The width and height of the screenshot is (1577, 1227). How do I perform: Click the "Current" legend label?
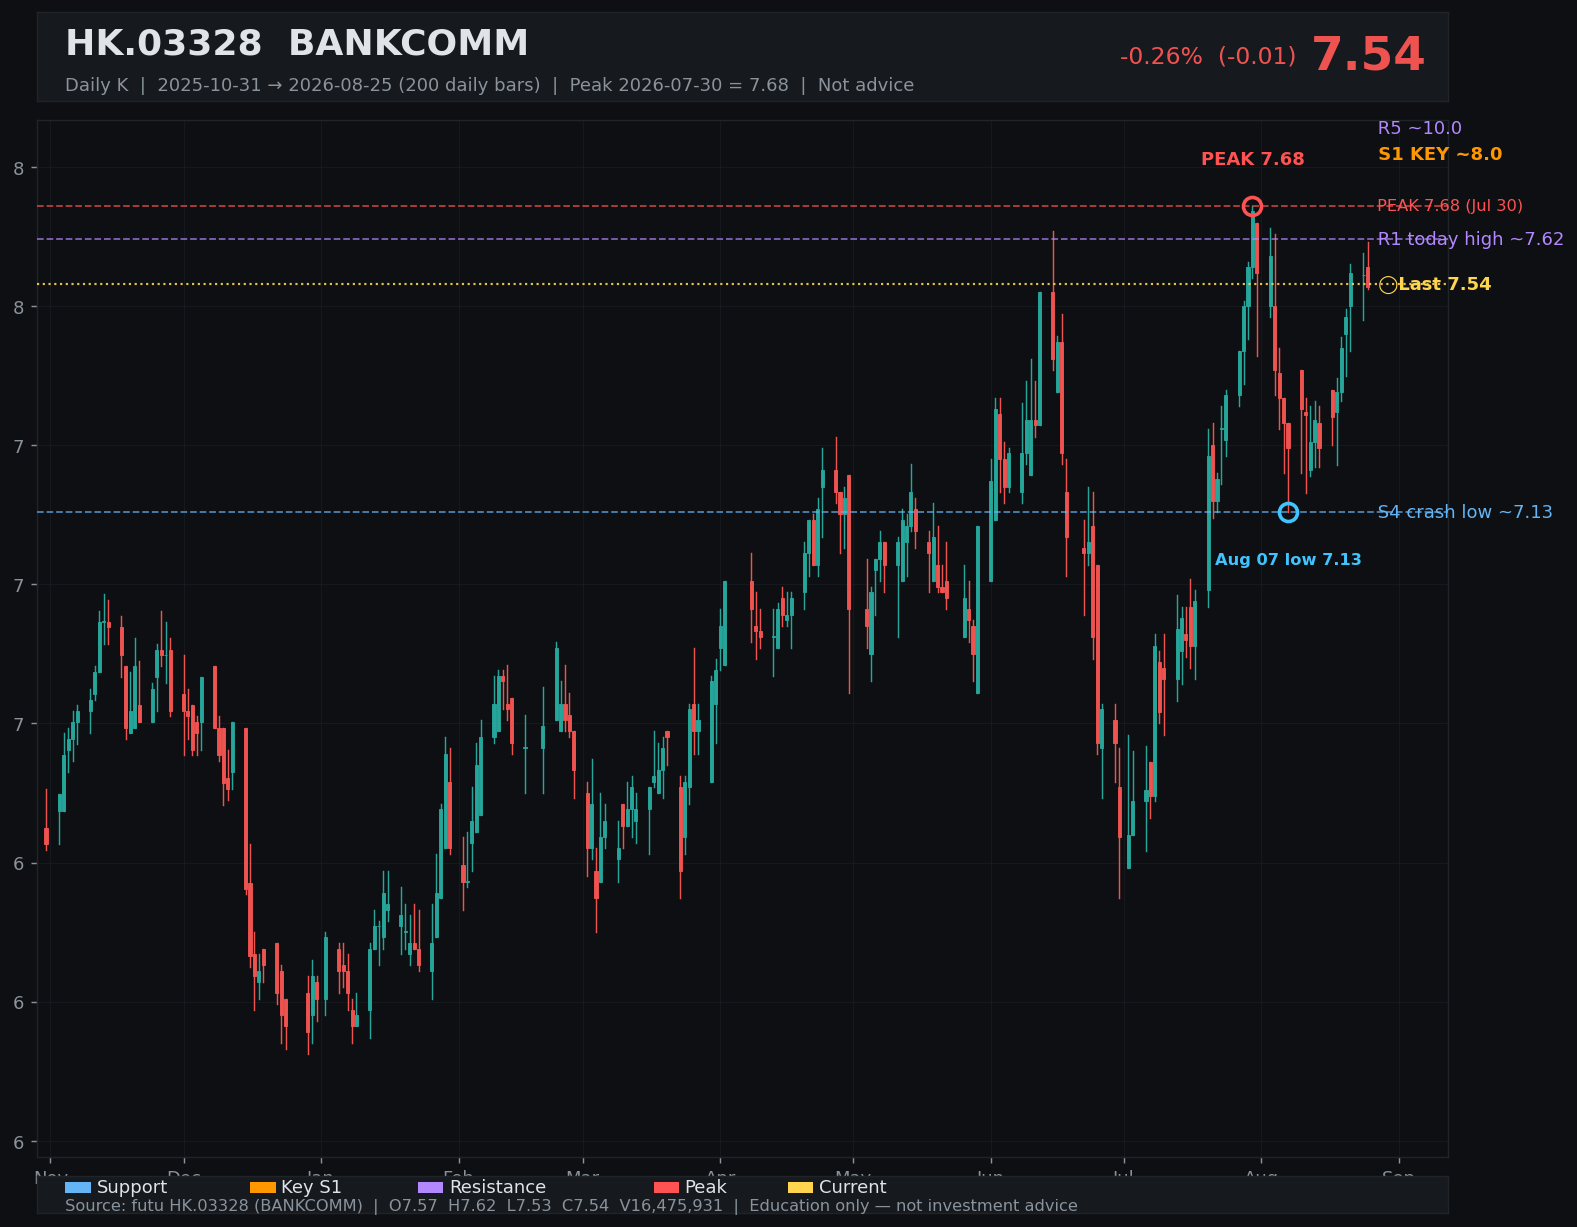(853, 1187)
